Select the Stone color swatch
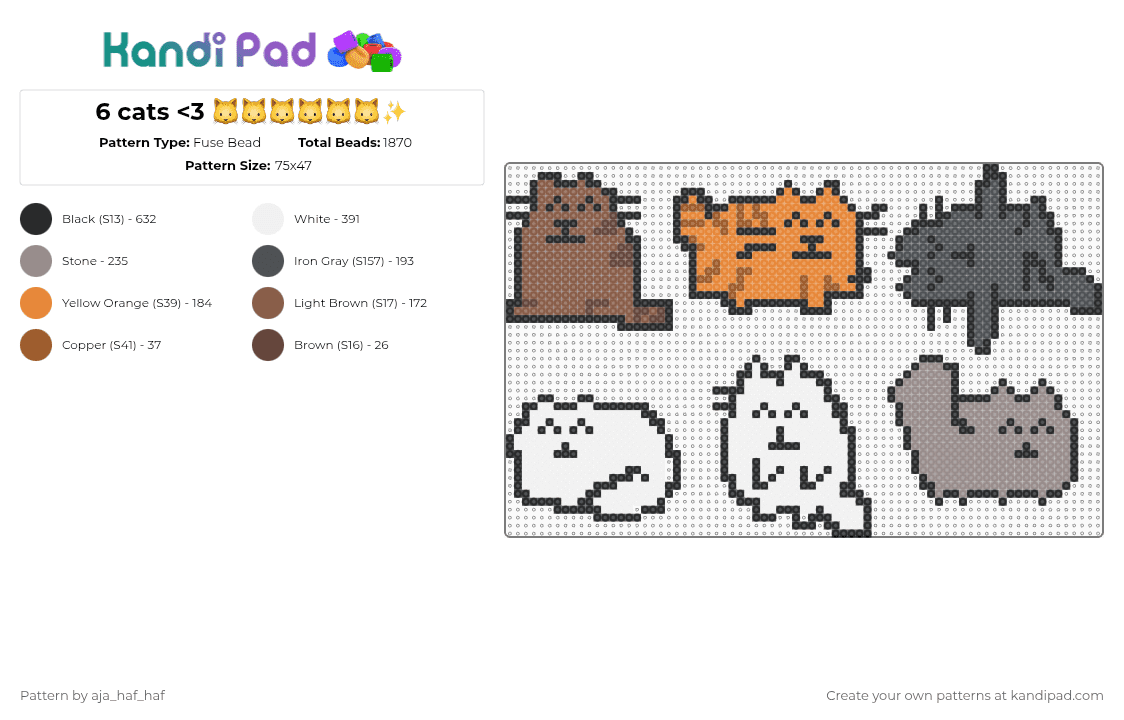The height and width of the screenshot is (720, 1124). click(x=36, y=261)
